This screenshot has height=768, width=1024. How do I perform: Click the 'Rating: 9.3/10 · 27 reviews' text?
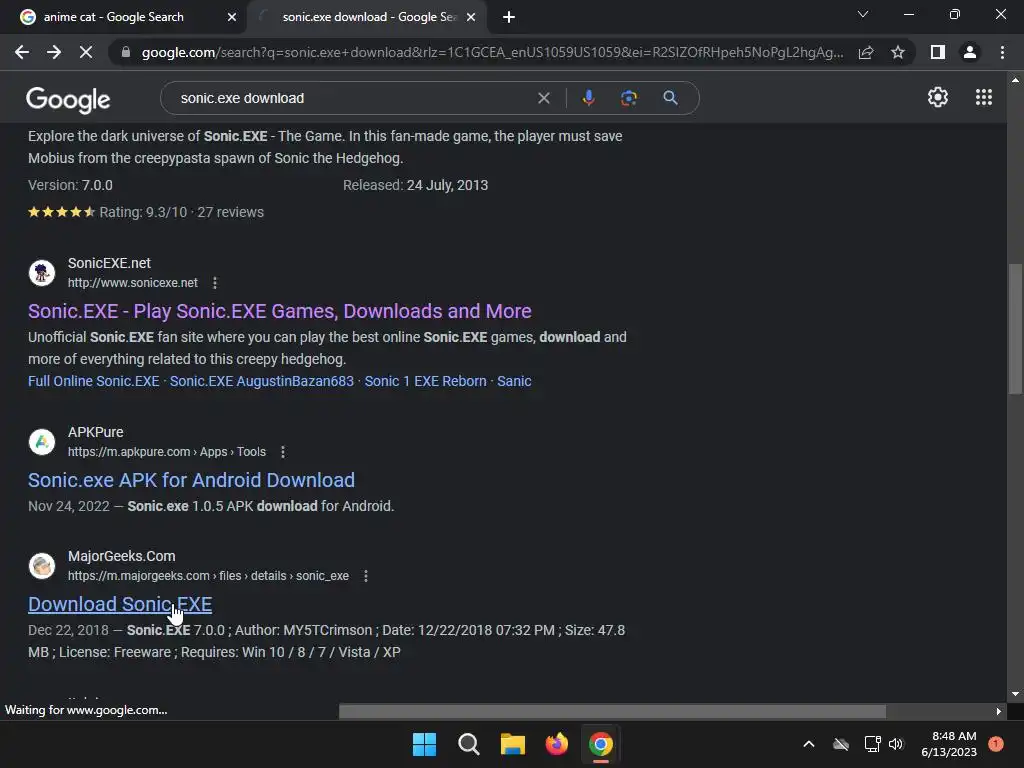coord(182,212)
